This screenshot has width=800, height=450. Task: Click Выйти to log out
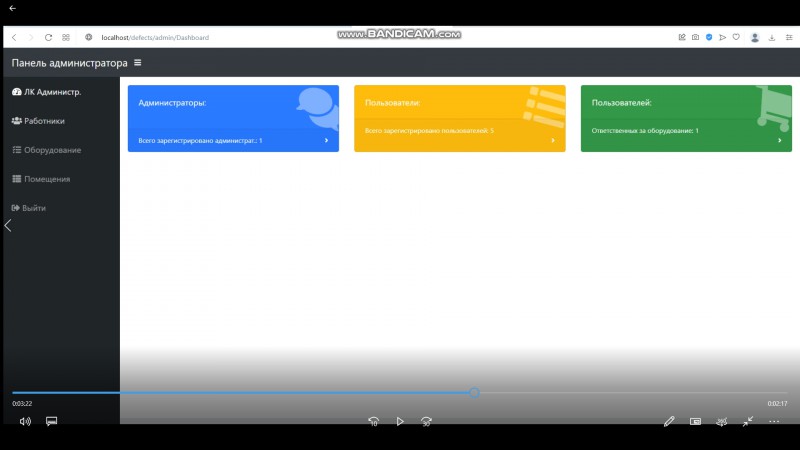29,208
